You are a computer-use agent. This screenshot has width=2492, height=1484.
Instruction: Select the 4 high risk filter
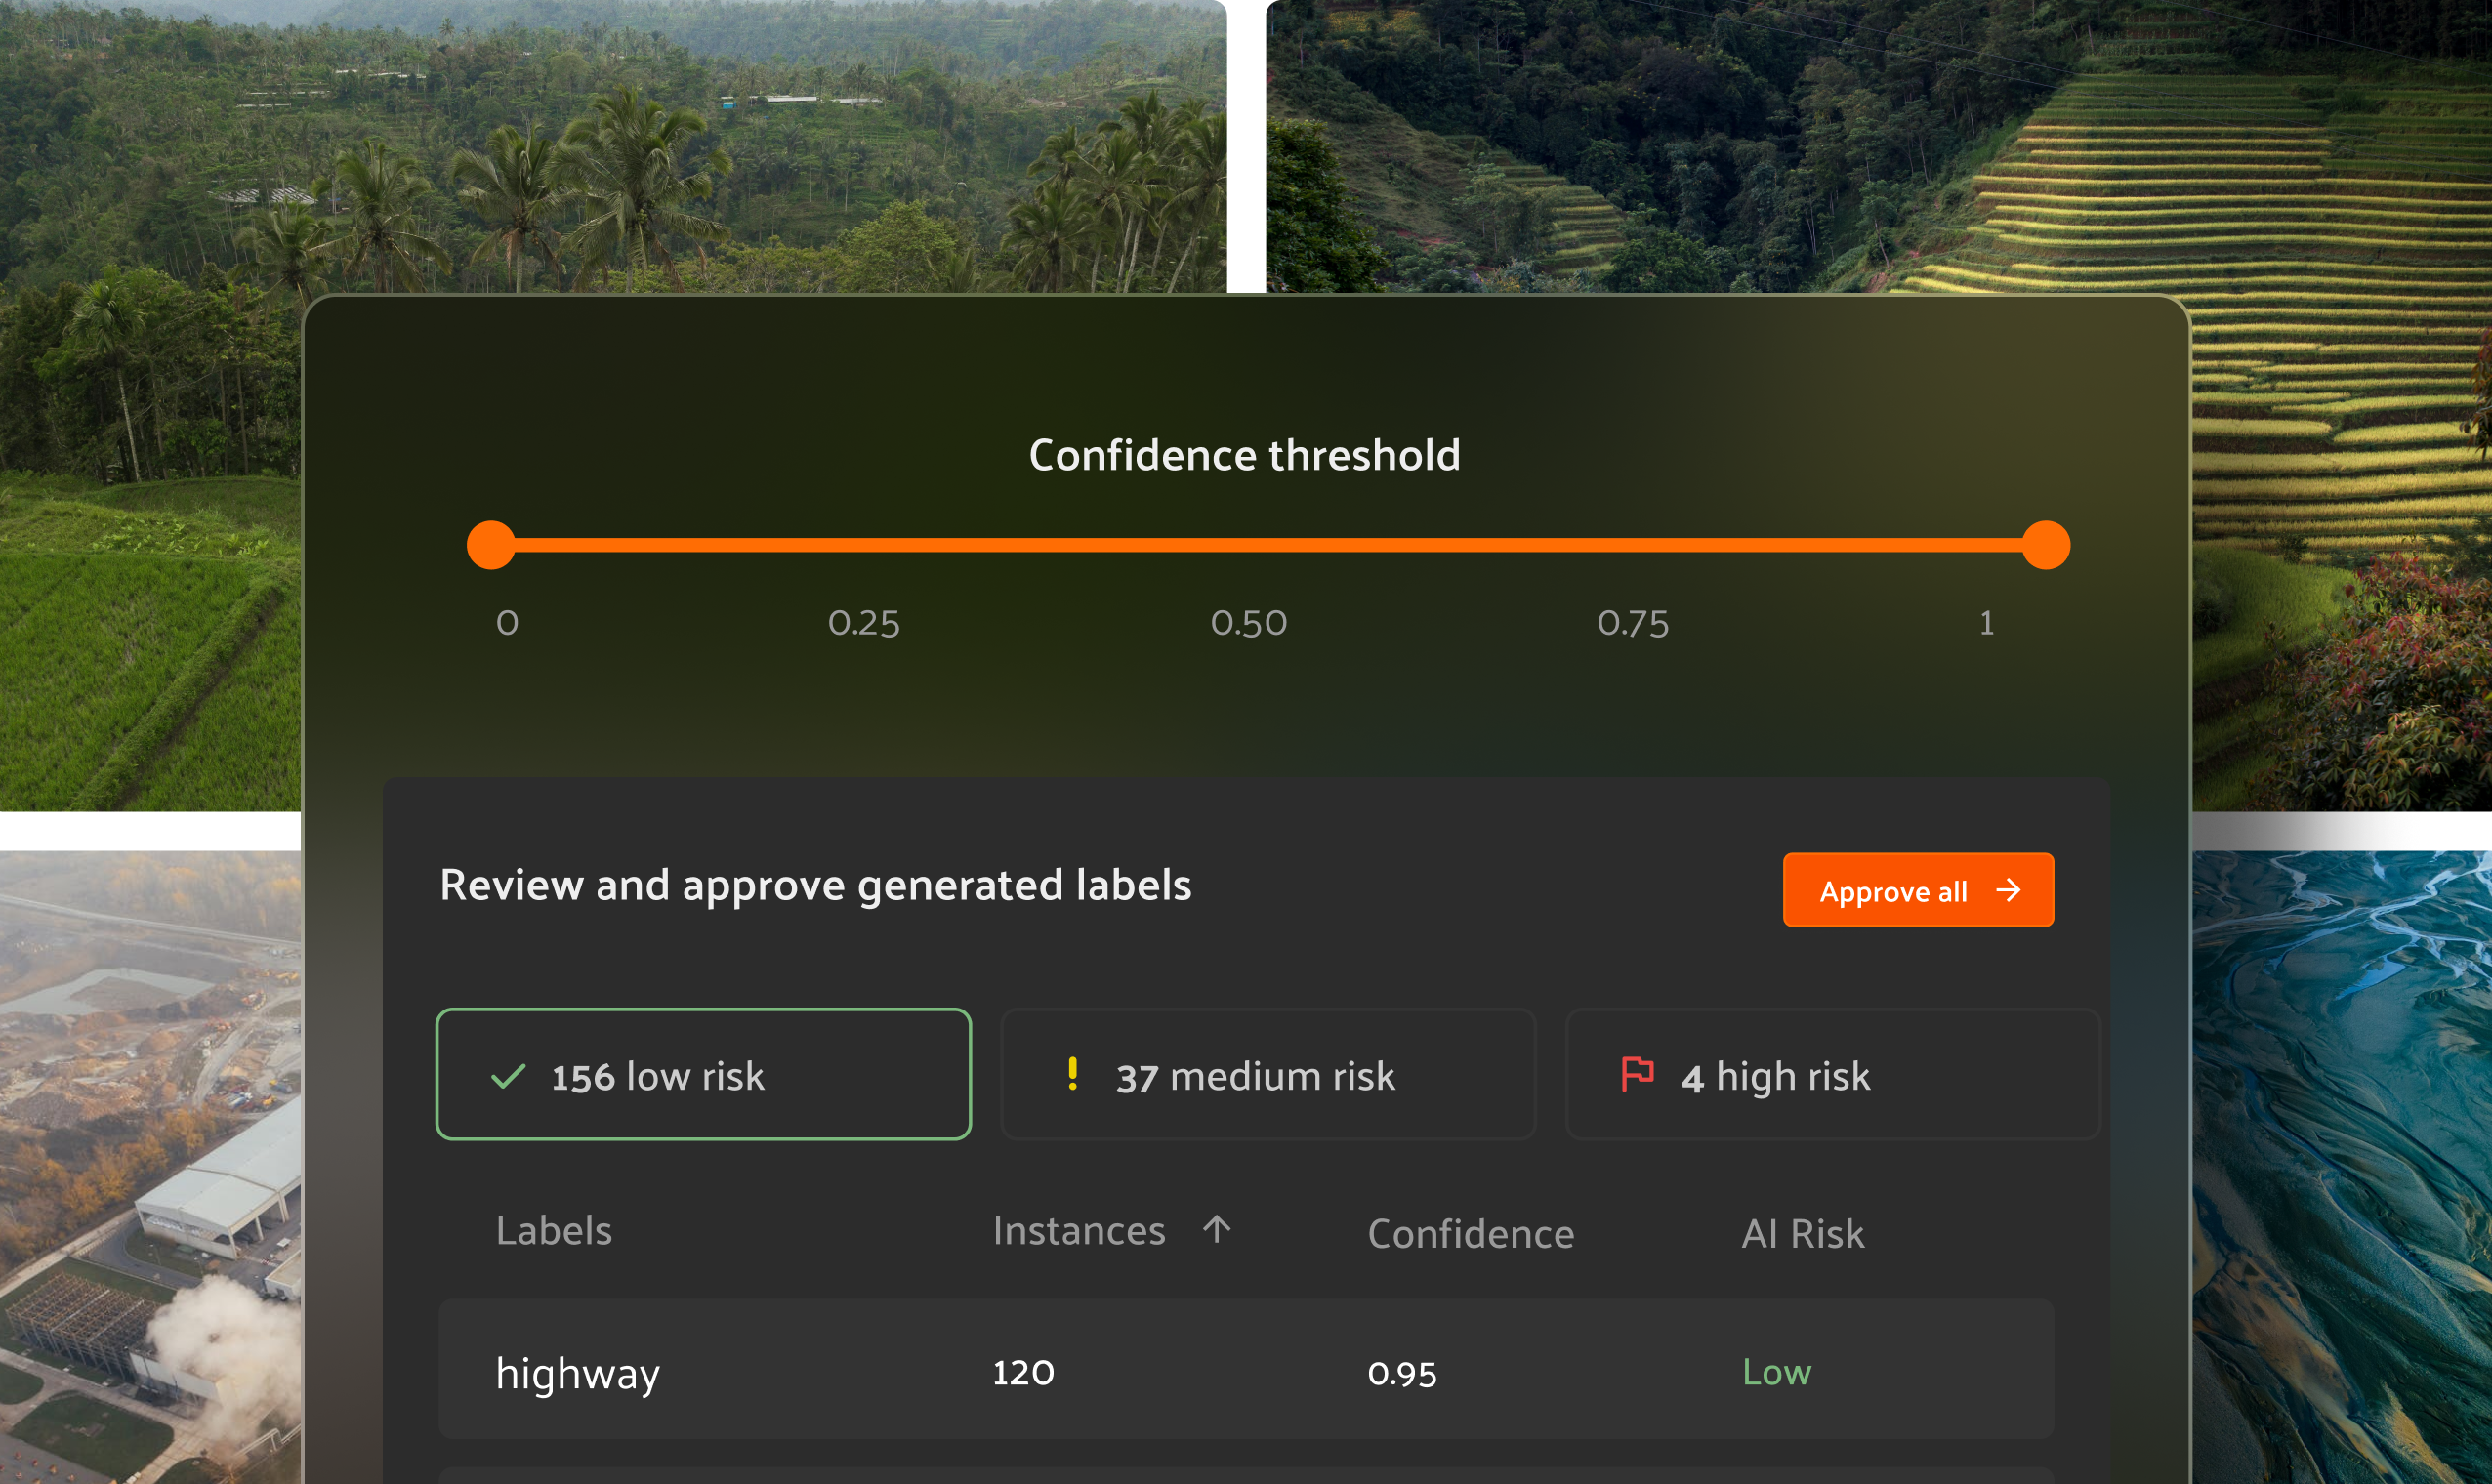1832,1074
